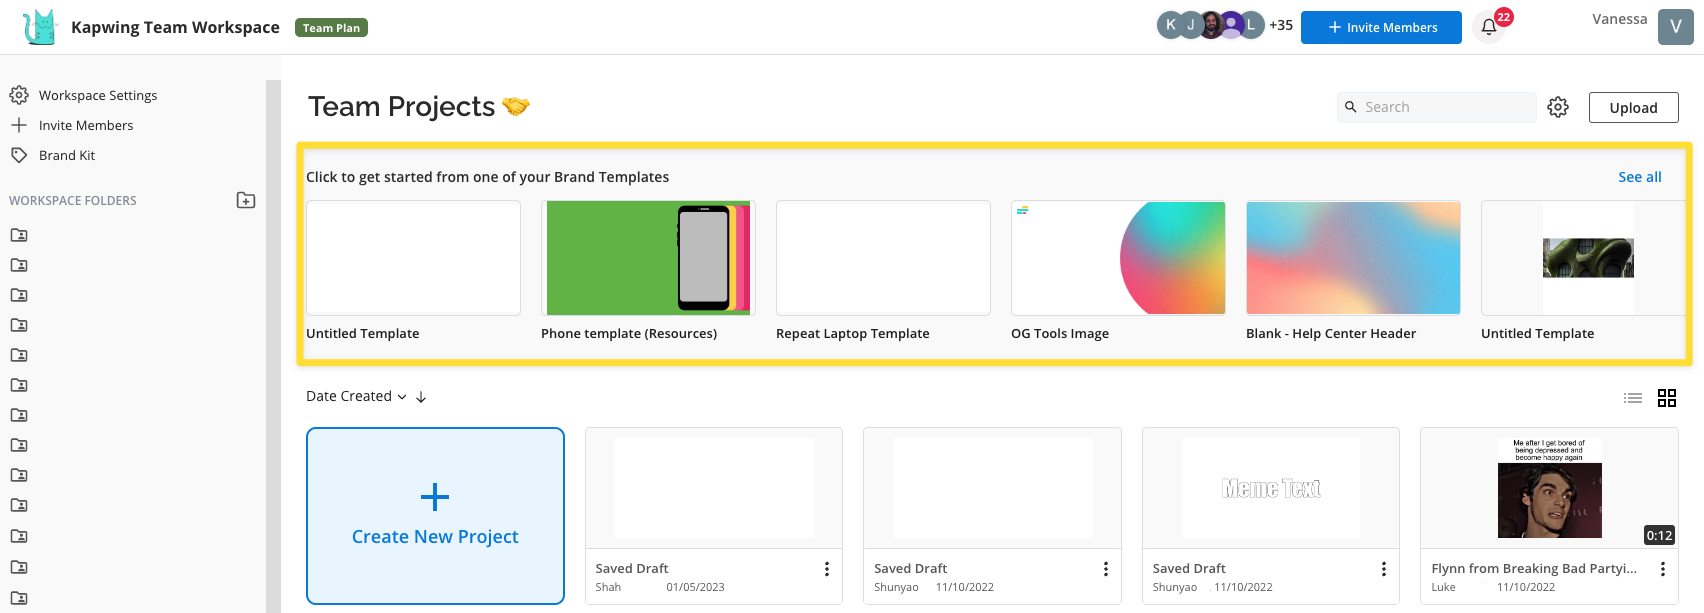
Task: Open Workspace Settings in sidebar
Action: tap(97, 95)
